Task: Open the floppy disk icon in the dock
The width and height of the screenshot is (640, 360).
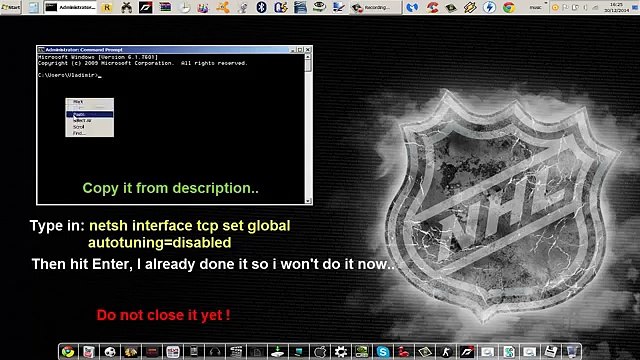Action: click(551, 351)
